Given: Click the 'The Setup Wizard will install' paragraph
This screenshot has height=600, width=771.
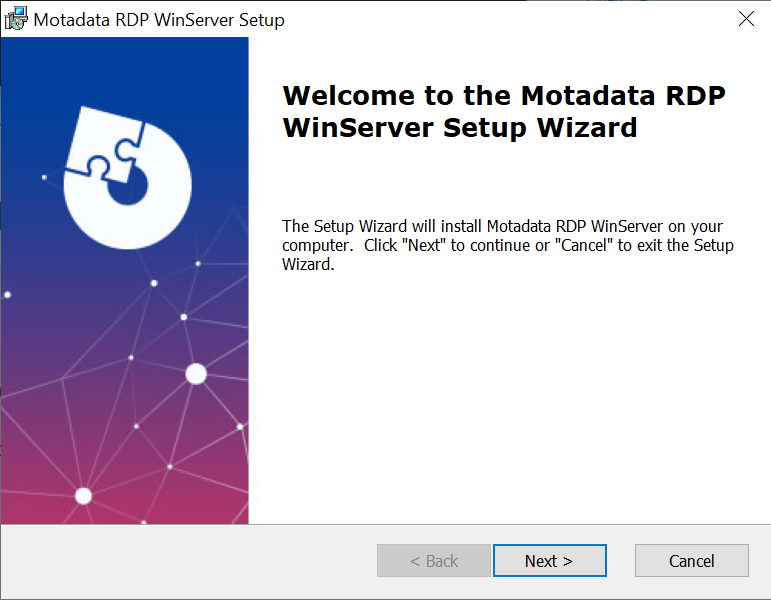Looking at the screenshot, I should (x=507, y=245).
